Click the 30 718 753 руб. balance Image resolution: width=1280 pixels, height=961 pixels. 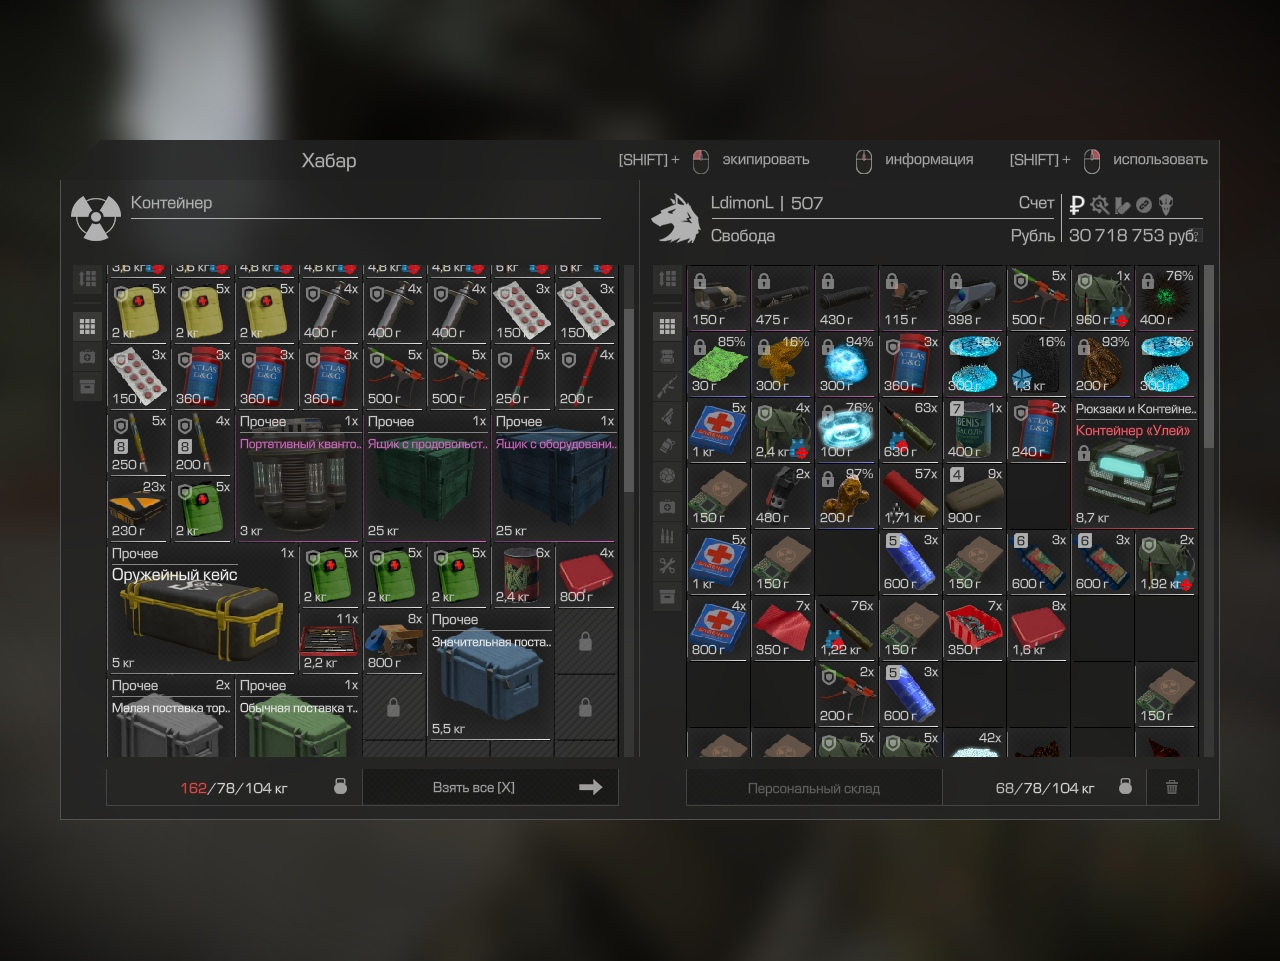point(1134,235)
